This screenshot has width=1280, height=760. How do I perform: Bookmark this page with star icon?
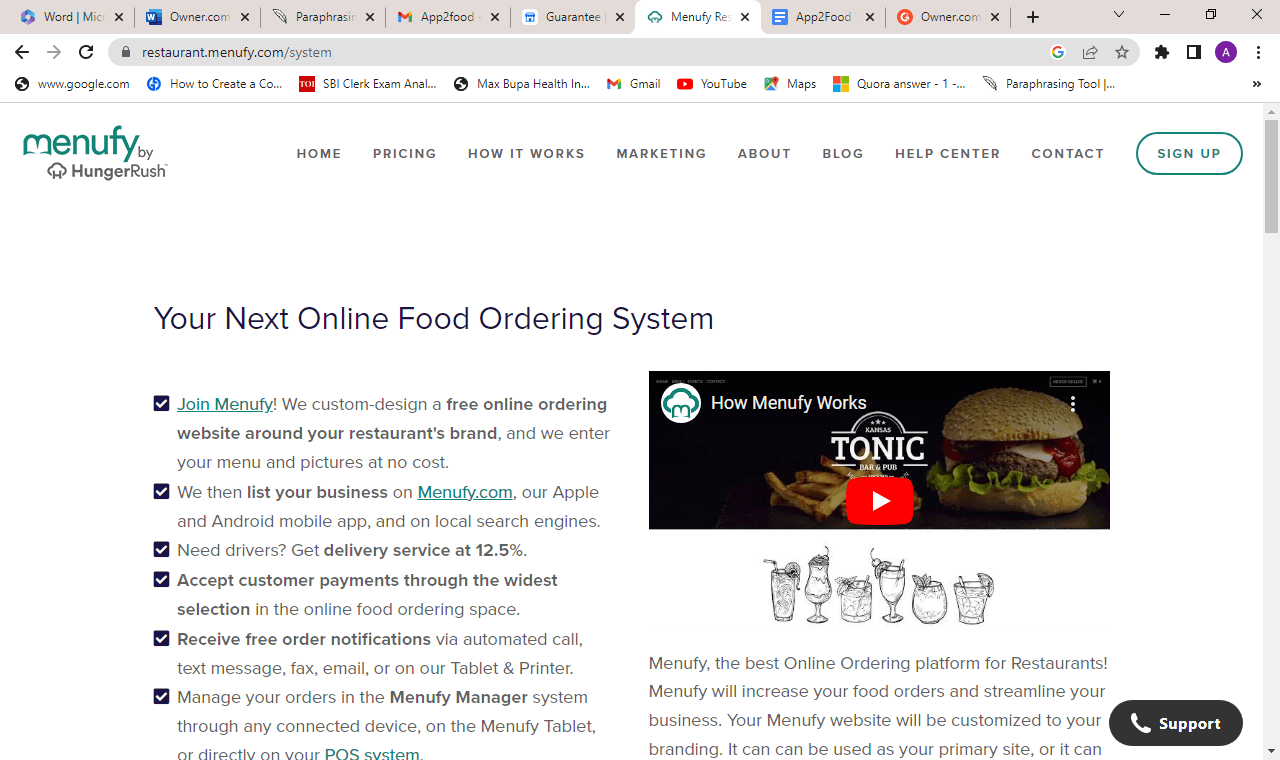1122,52
